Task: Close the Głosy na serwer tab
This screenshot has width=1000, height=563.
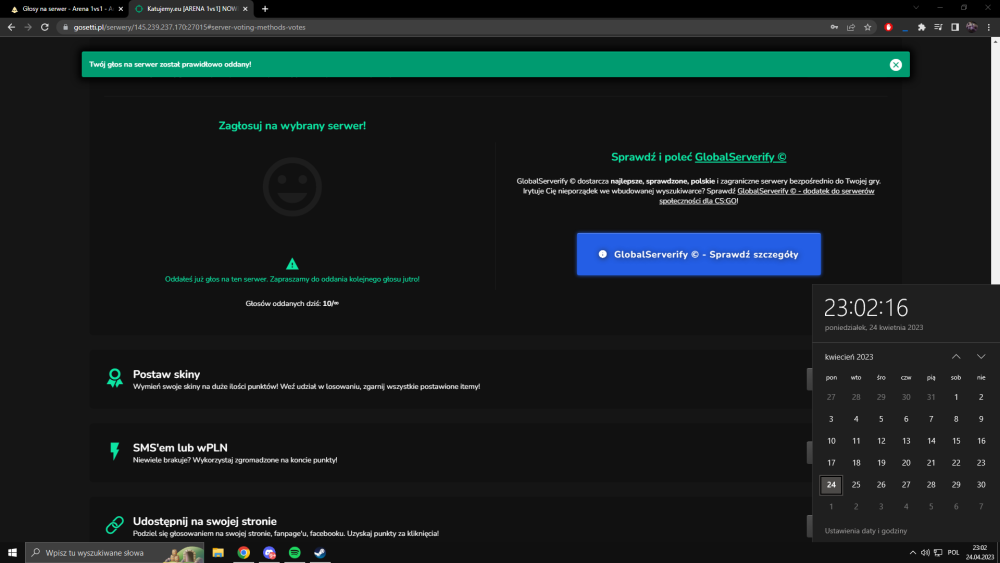Action: point(121,9)
